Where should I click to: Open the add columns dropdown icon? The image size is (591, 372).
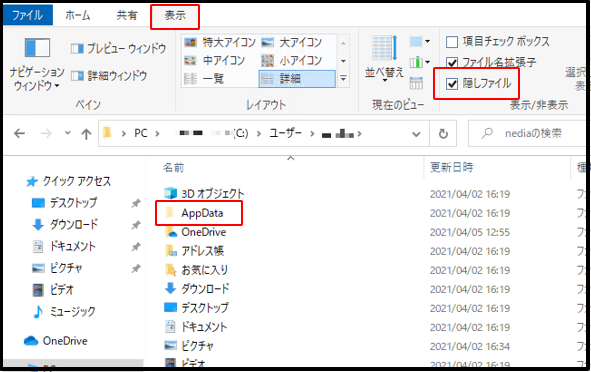tap(420, 62)
